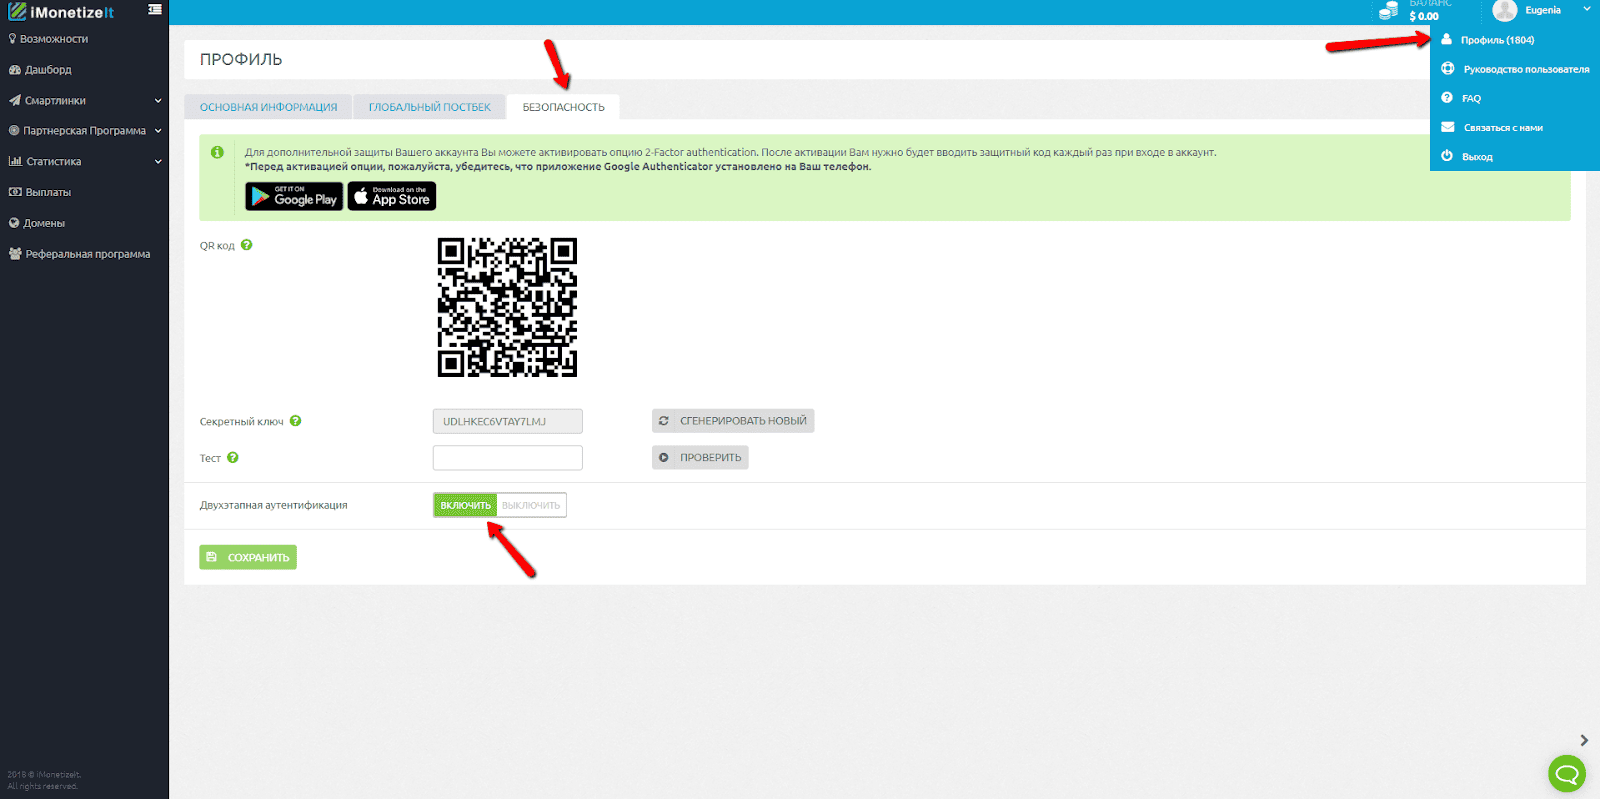The height and width of the screenshot is (799, 1600).
Task: Open the ГЛОБАЛЬНЫЙ ПОСТБЕК tab
Action: point(430,107)
